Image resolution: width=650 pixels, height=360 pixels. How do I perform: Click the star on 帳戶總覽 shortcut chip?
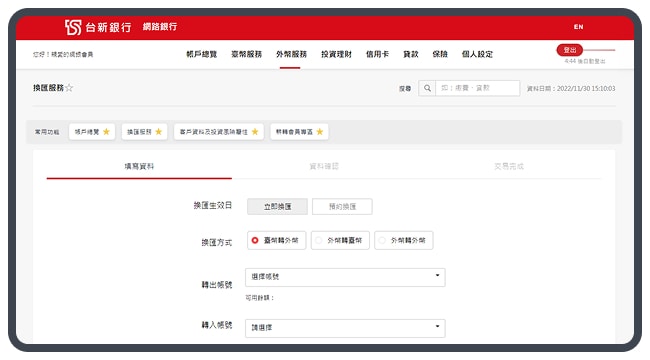(106, 132)
